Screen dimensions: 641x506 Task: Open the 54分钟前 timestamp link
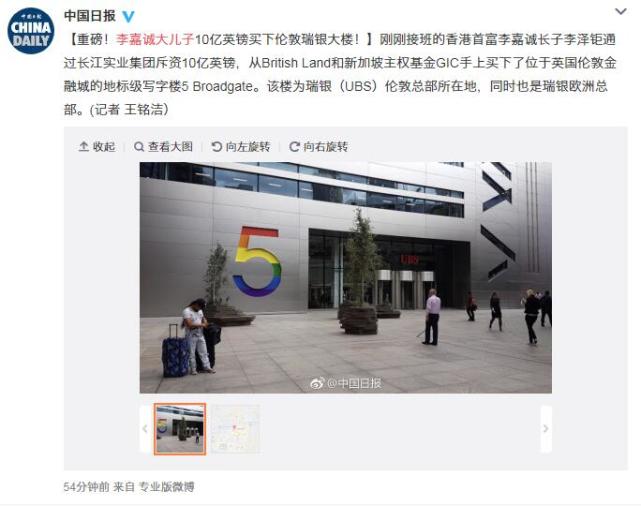coord(86,487)
